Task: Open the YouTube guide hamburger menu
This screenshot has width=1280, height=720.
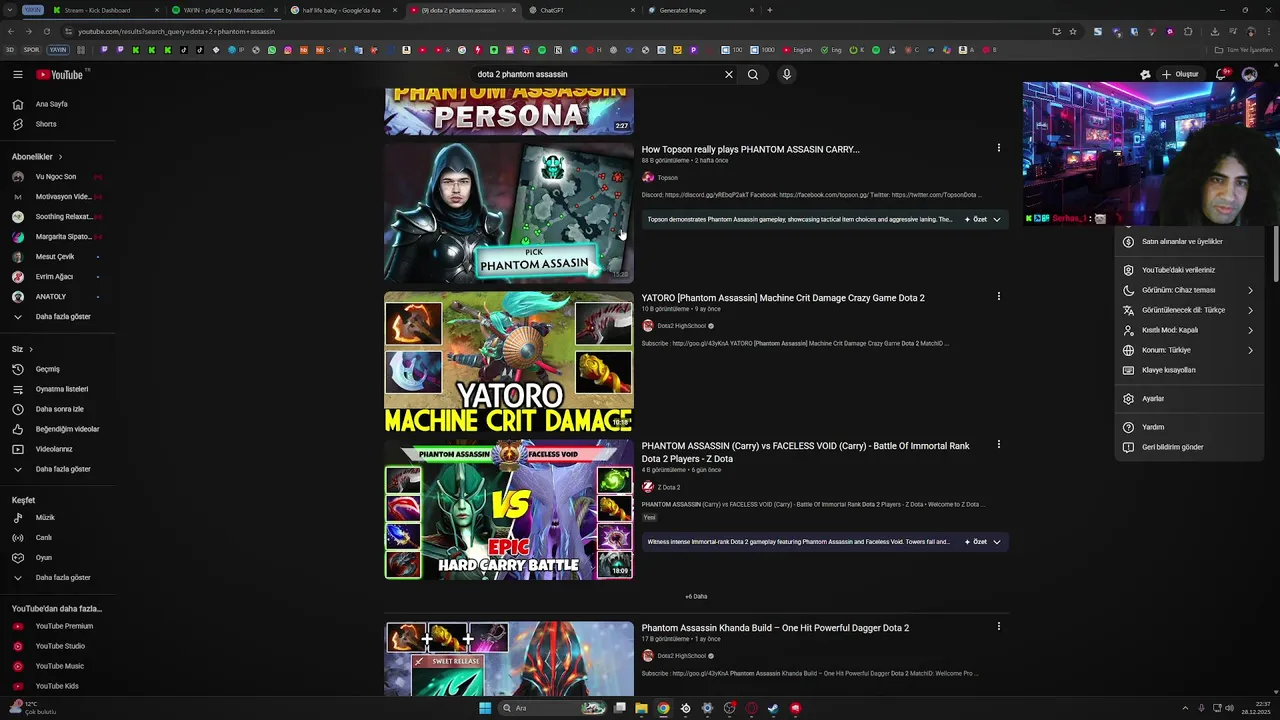Action: (x=17, y=74)
